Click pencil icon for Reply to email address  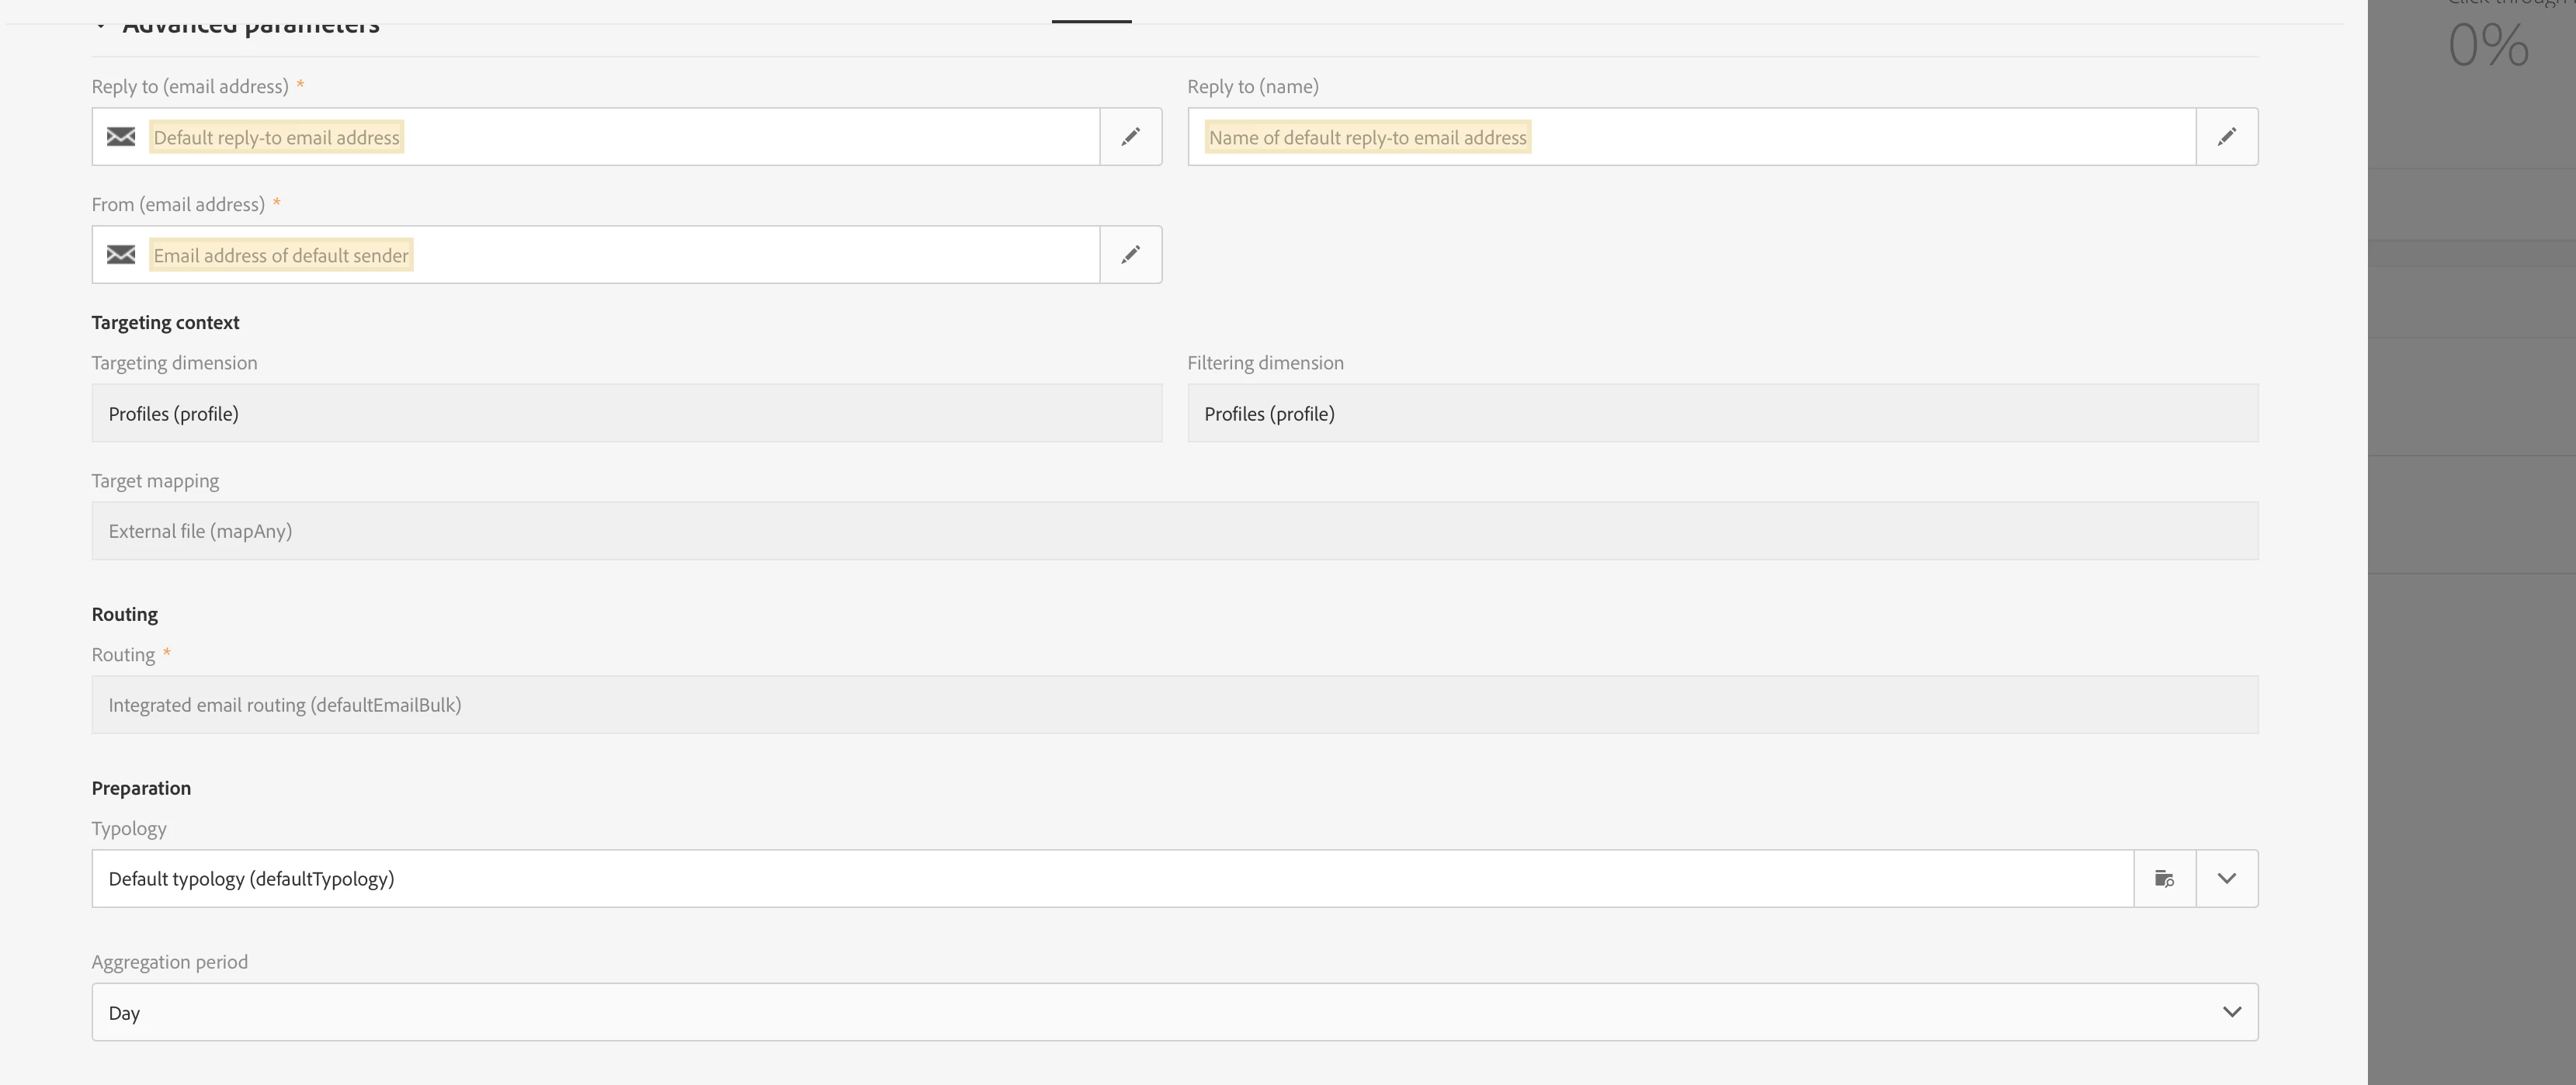1130,137
